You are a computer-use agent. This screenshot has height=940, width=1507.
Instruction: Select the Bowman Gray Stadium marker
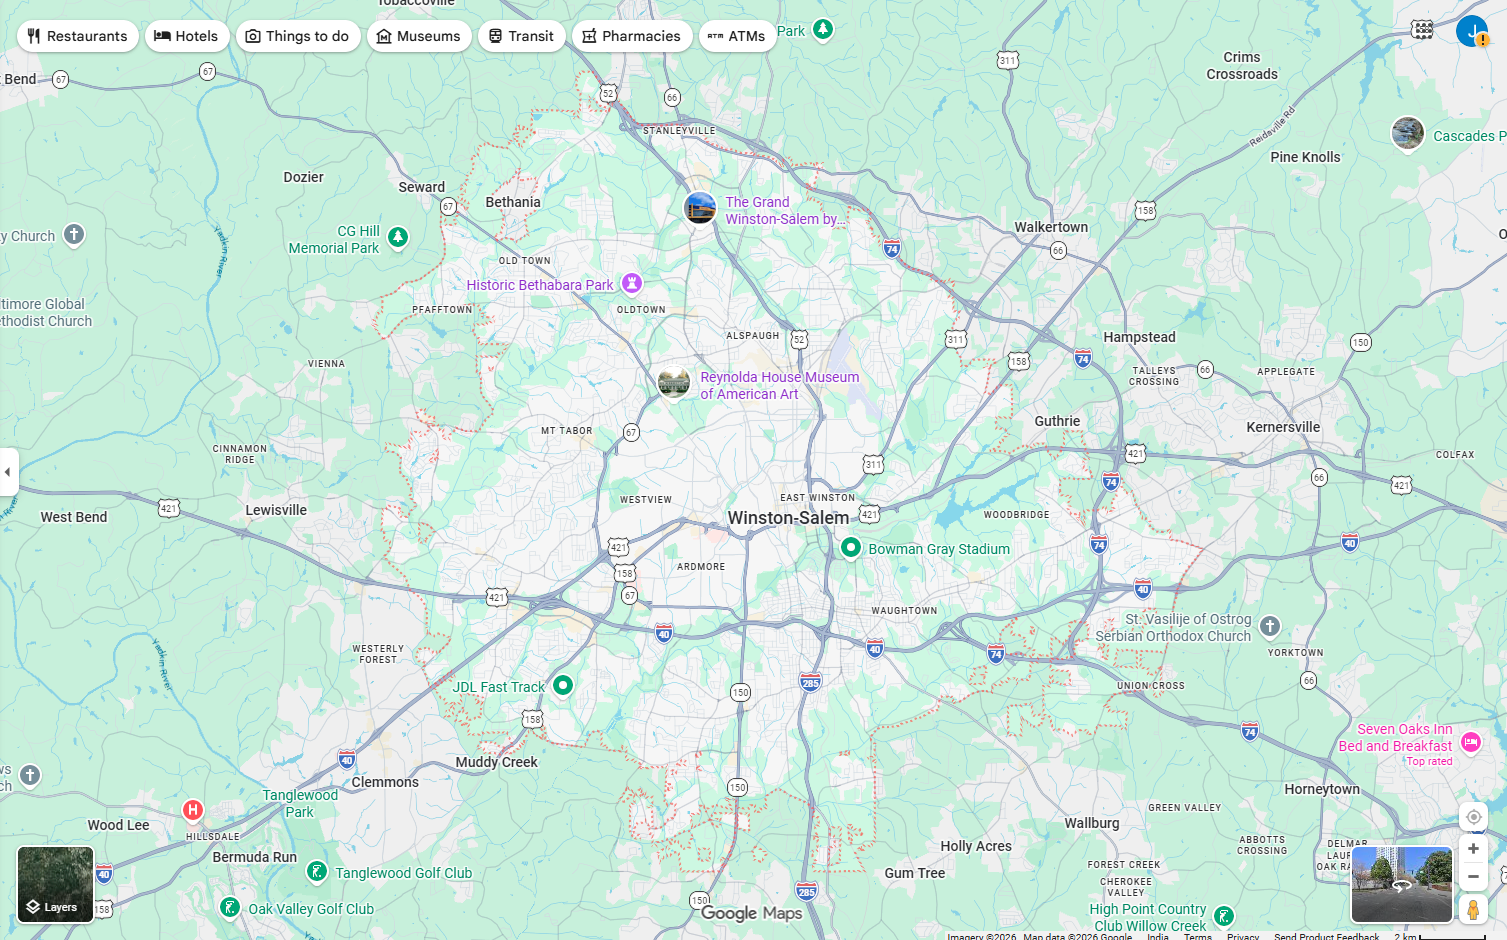coord(850,547)
